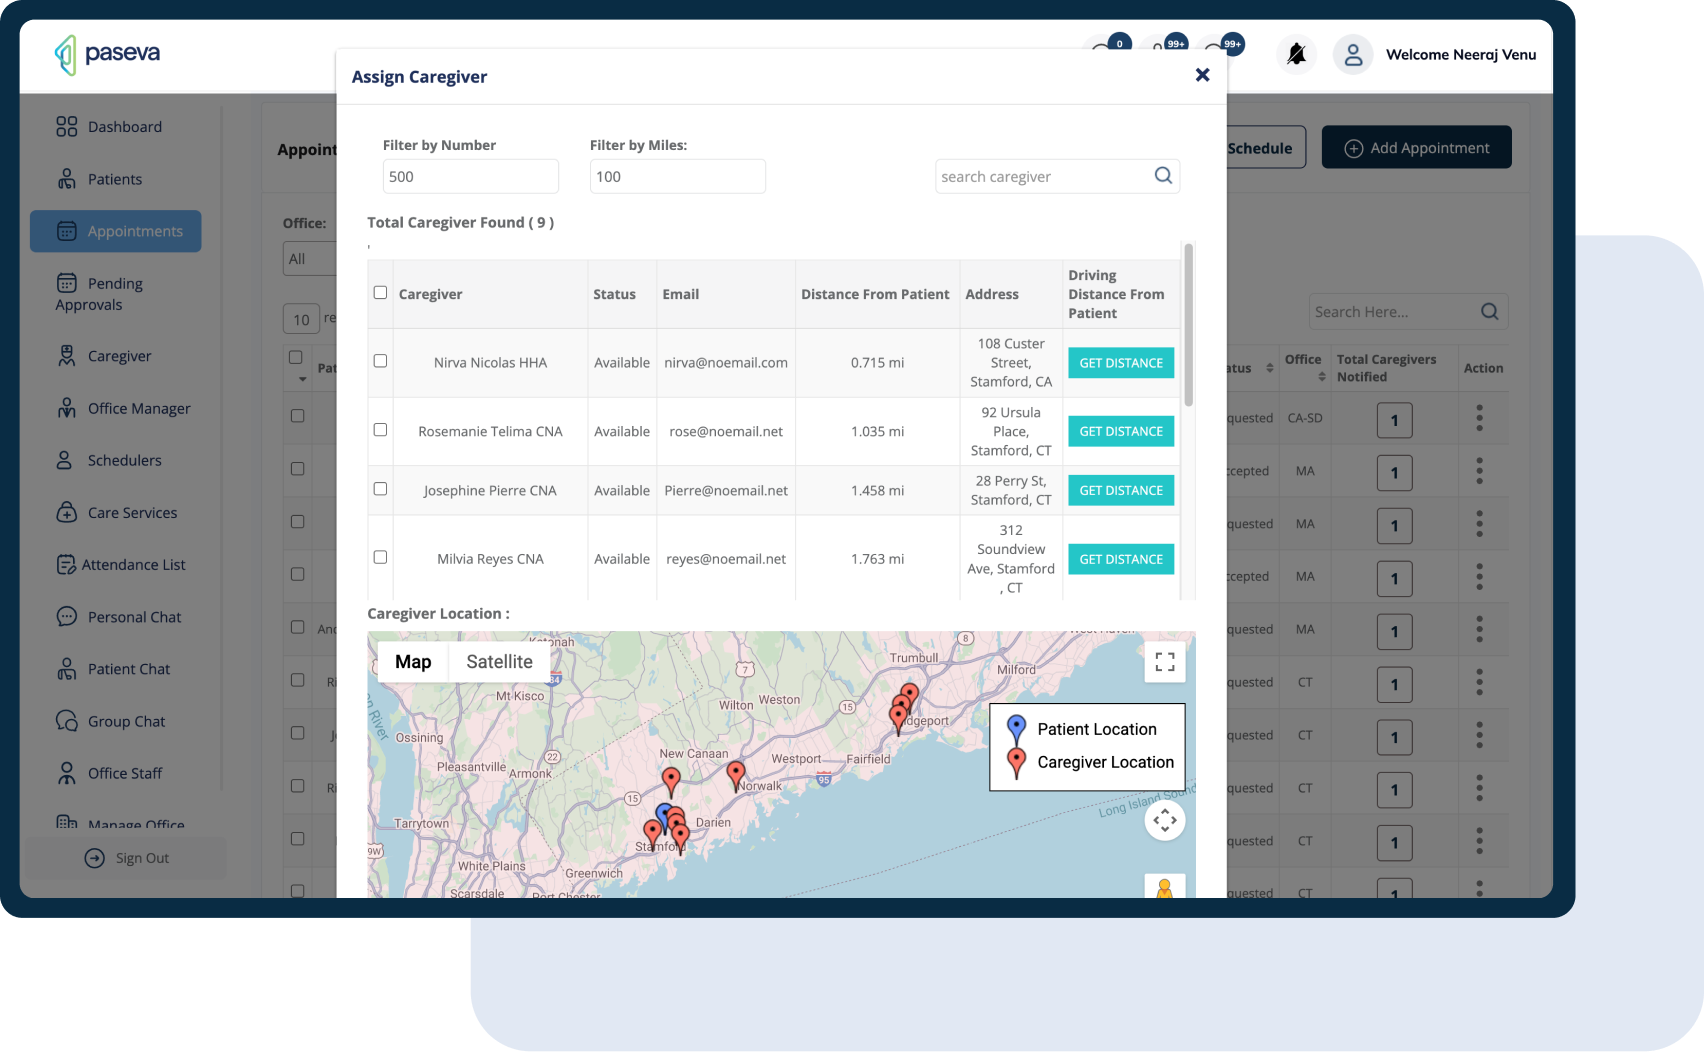Image resolution: width=1704 pixels, height=1052 pixels.
Task: Get driving distance for Rosemanie Telima CNA
Action: pyautogui.click(x=1121, y=431)
